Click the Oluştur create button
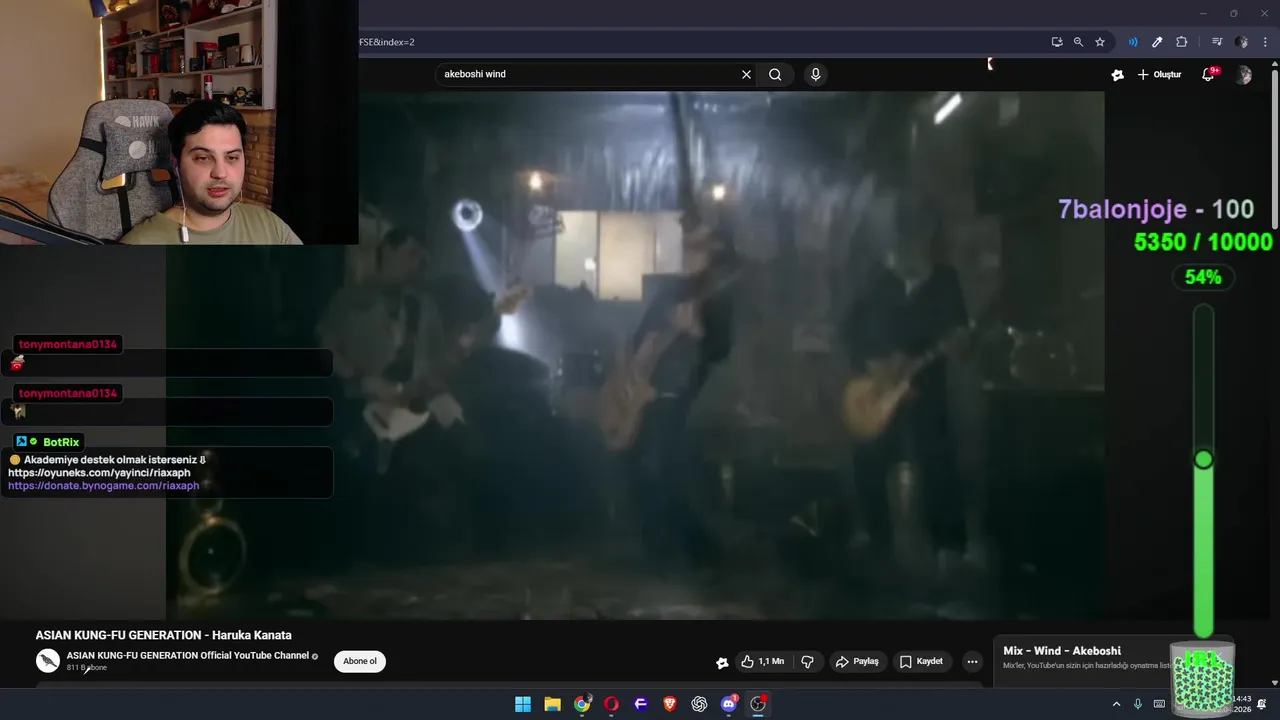The height and width of the screenshot is (720, 1280). (1160, 75)
